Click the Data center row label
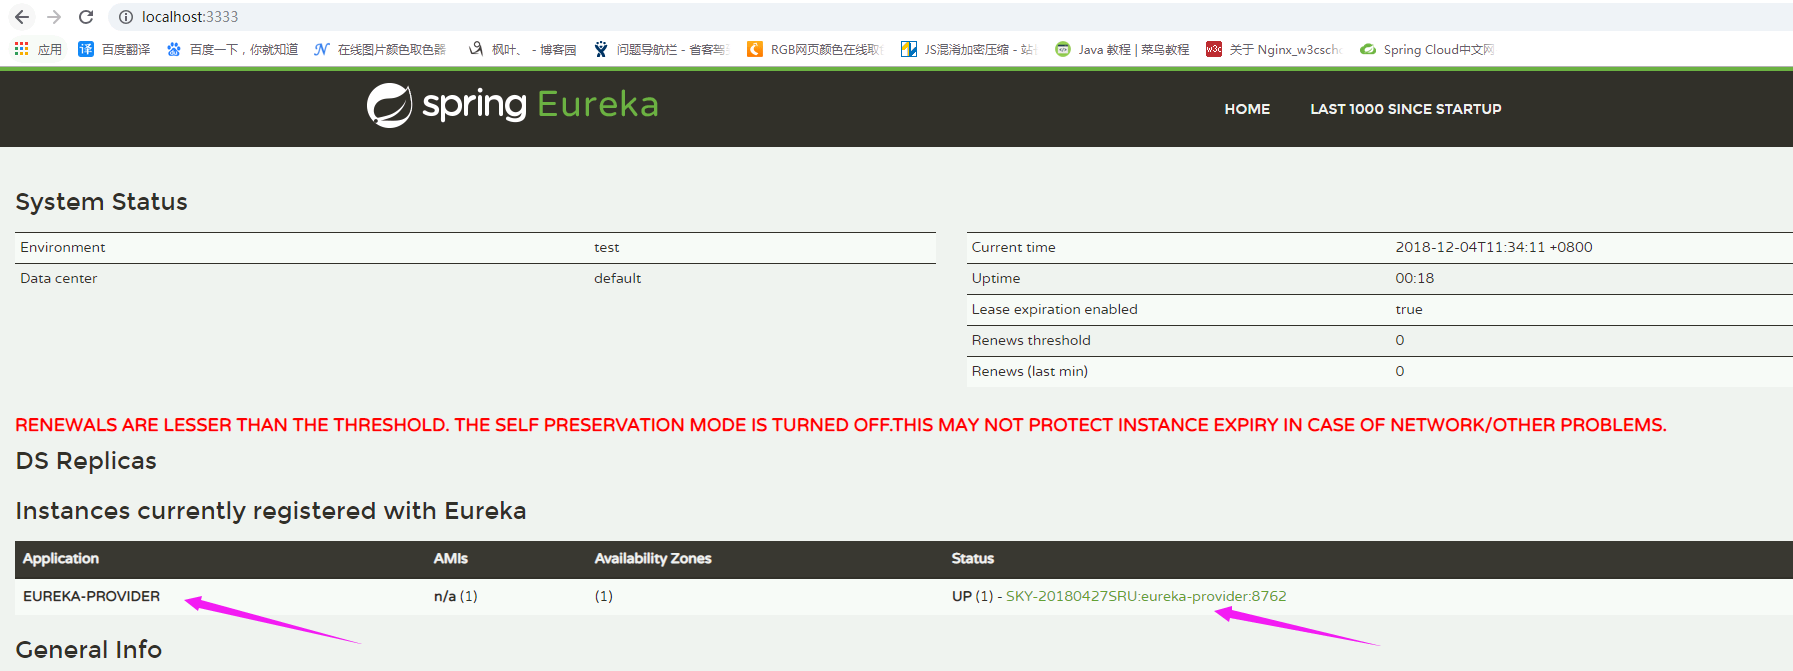 [58, 278]
